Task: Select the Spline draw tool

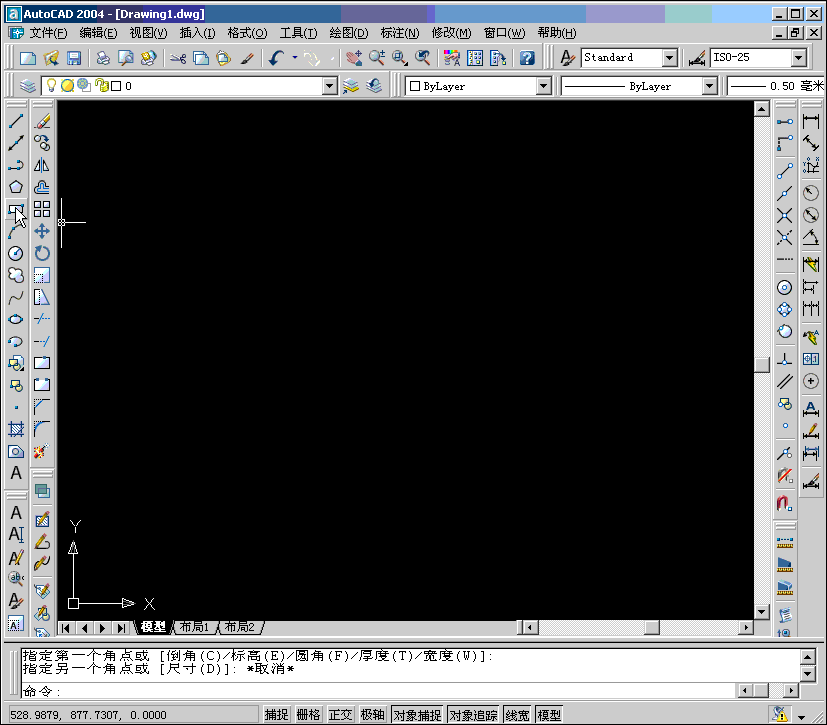Action: pyautogui.click(x=16, y=298)
